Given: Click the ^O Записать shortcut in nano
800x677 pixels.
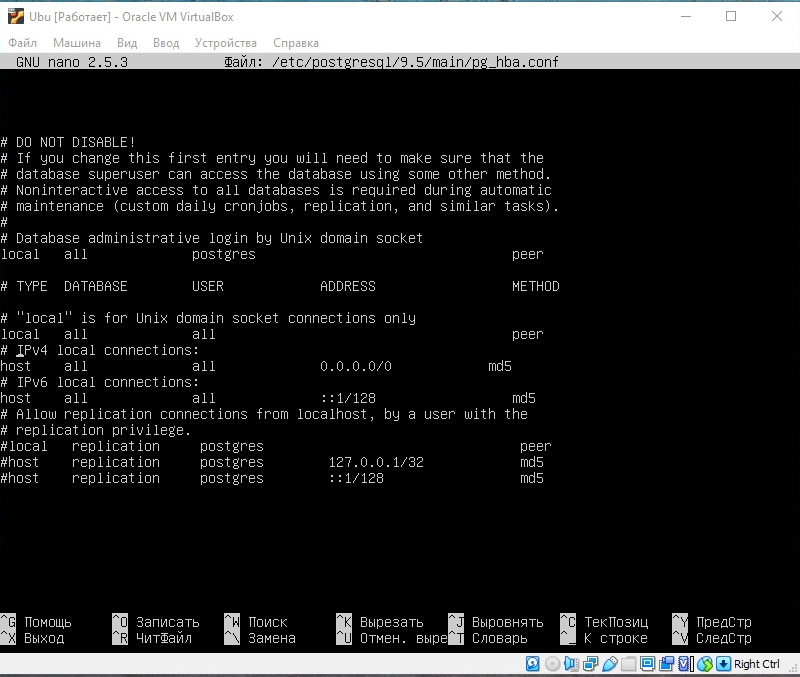Looking at the screenshot, I should pos(156,622).
